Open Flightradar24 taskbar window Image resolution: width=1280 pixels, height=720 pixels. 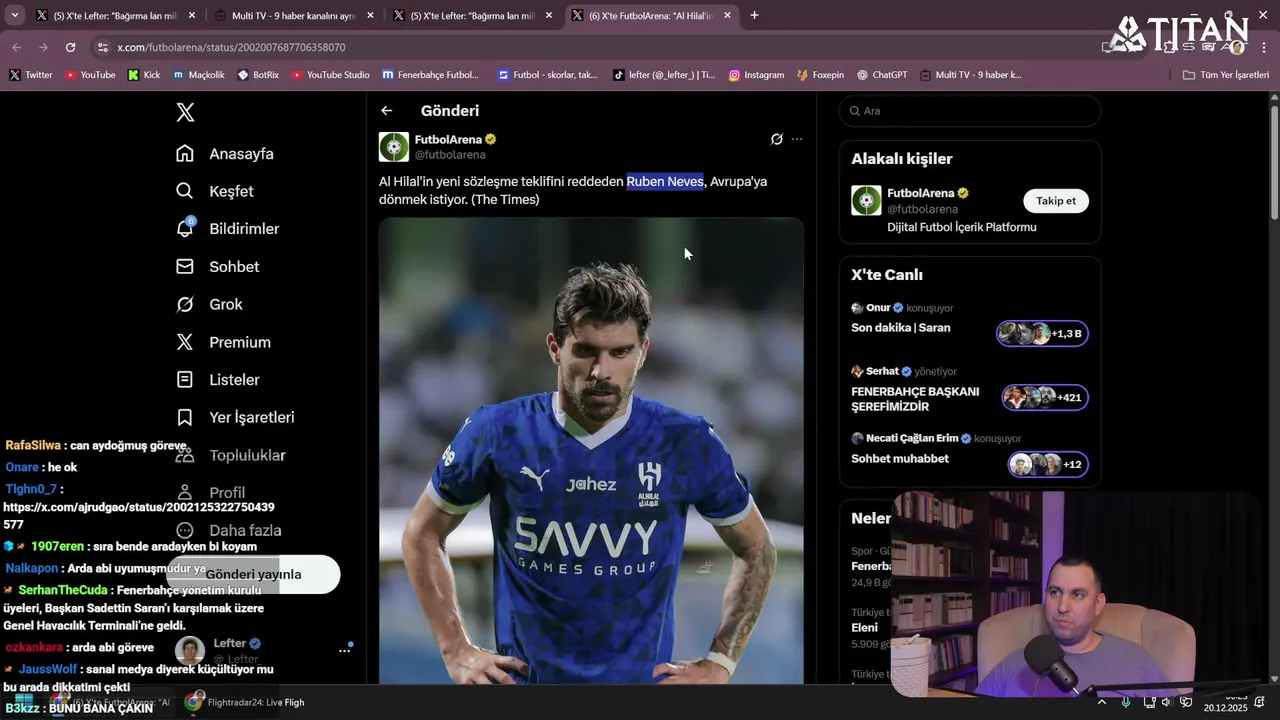coord(244,703)
